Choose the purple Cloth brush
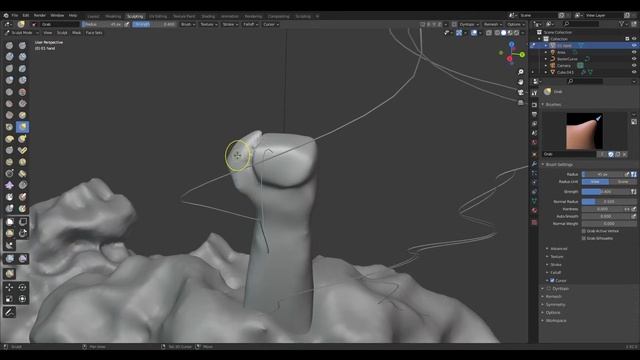The image size is (640, 360). [9, 185]
